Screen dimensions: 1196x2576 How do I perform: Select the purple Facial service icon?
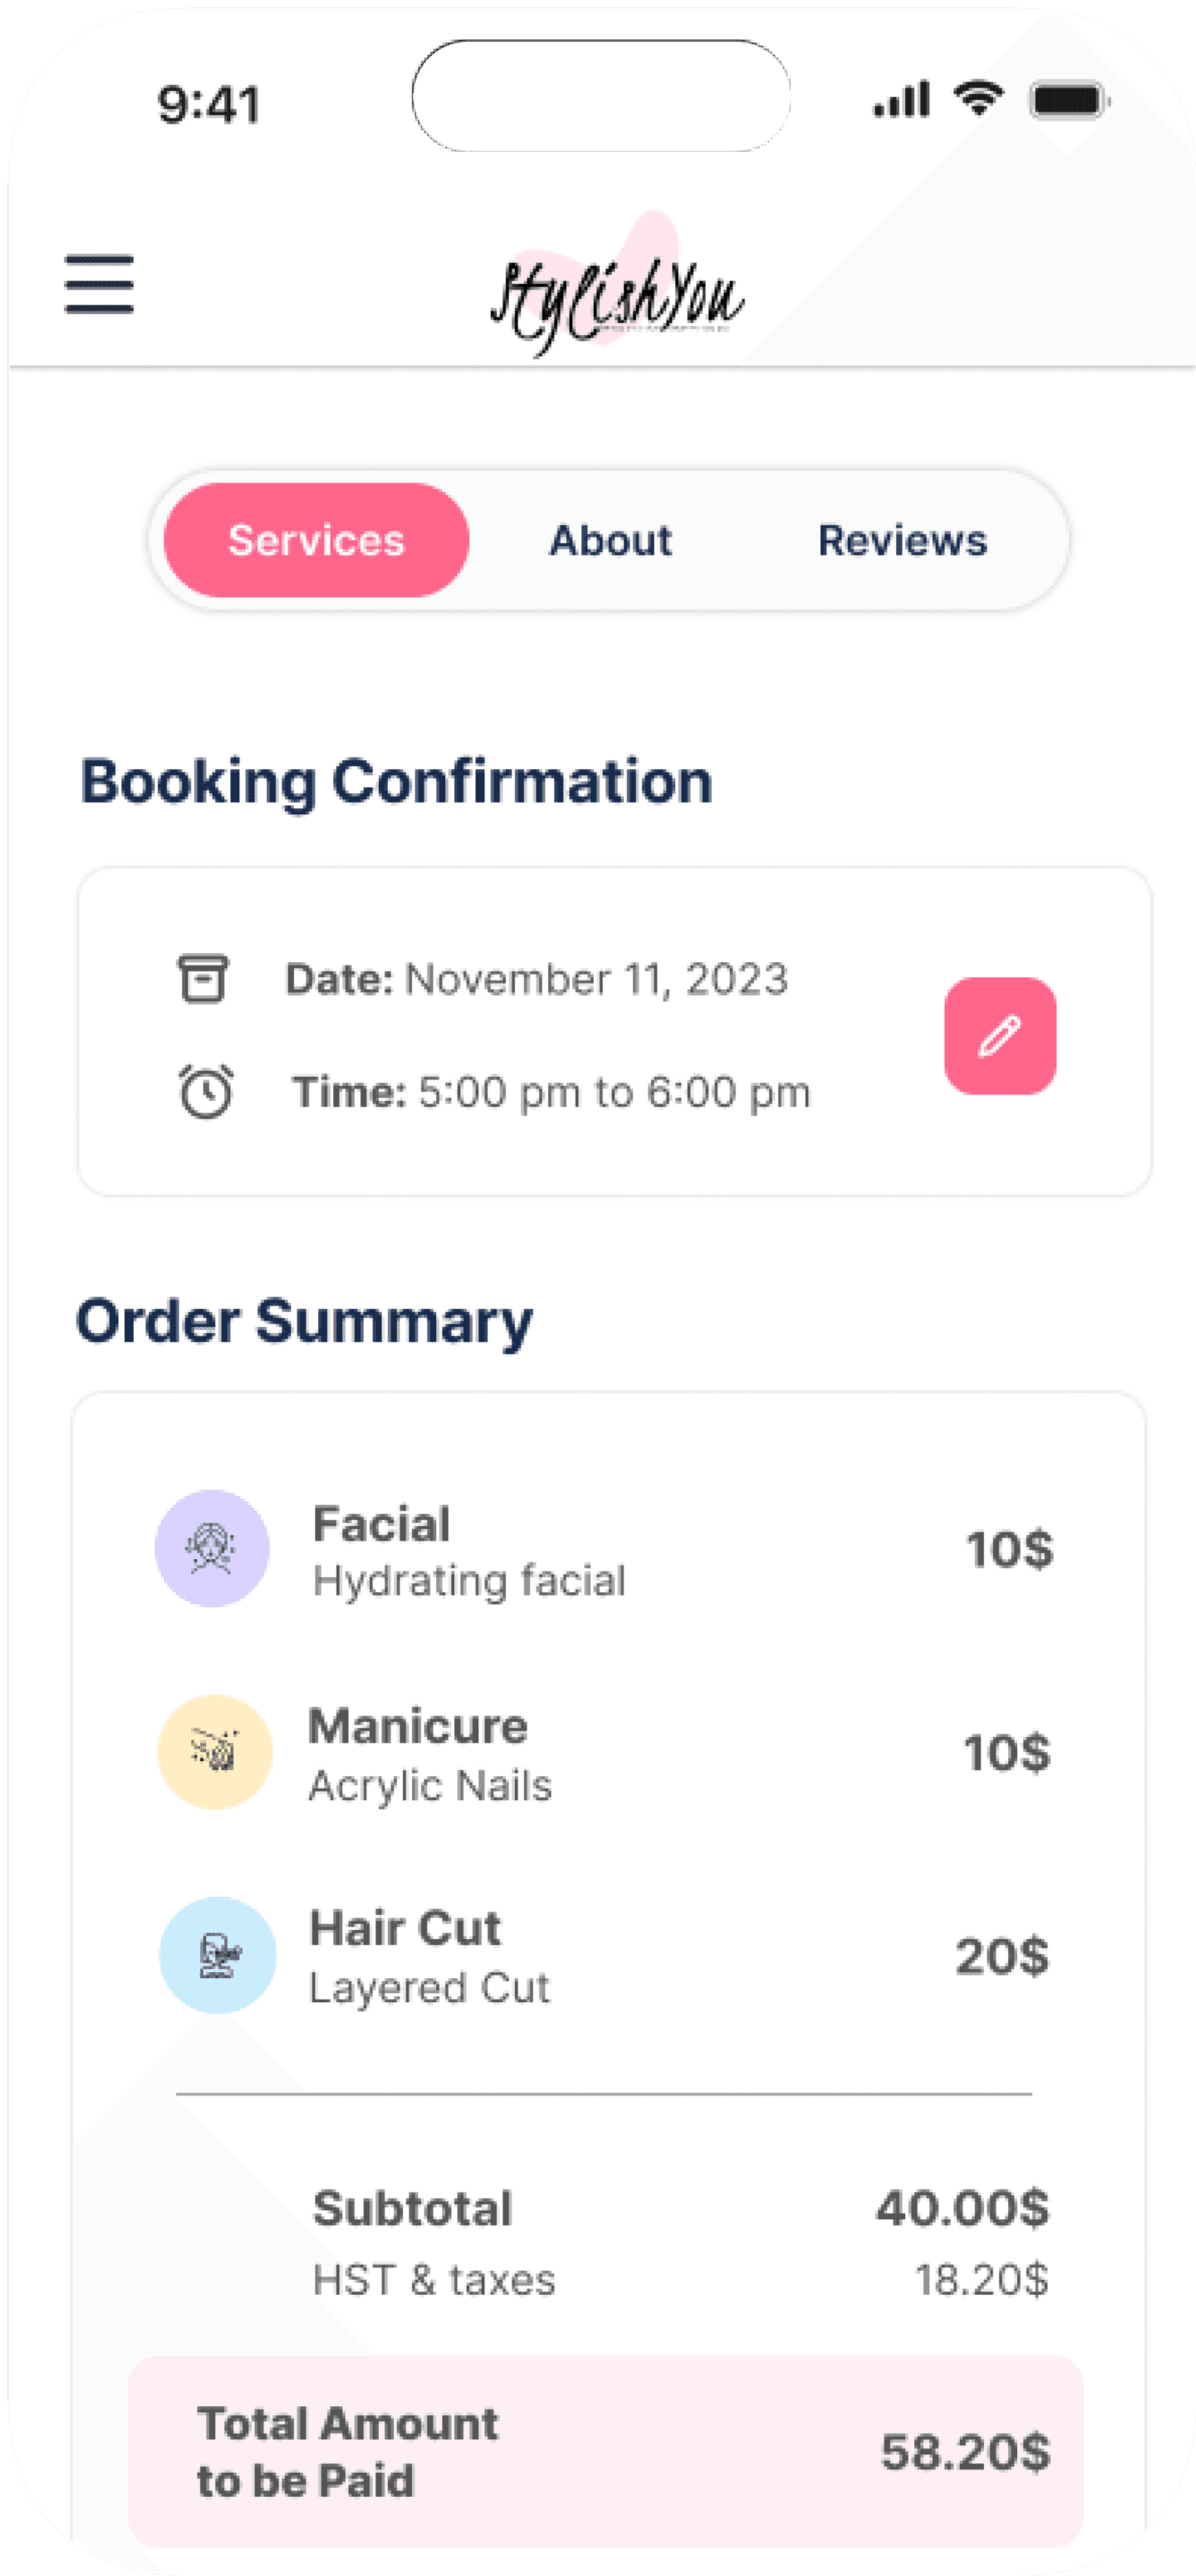click(212, 1548)
